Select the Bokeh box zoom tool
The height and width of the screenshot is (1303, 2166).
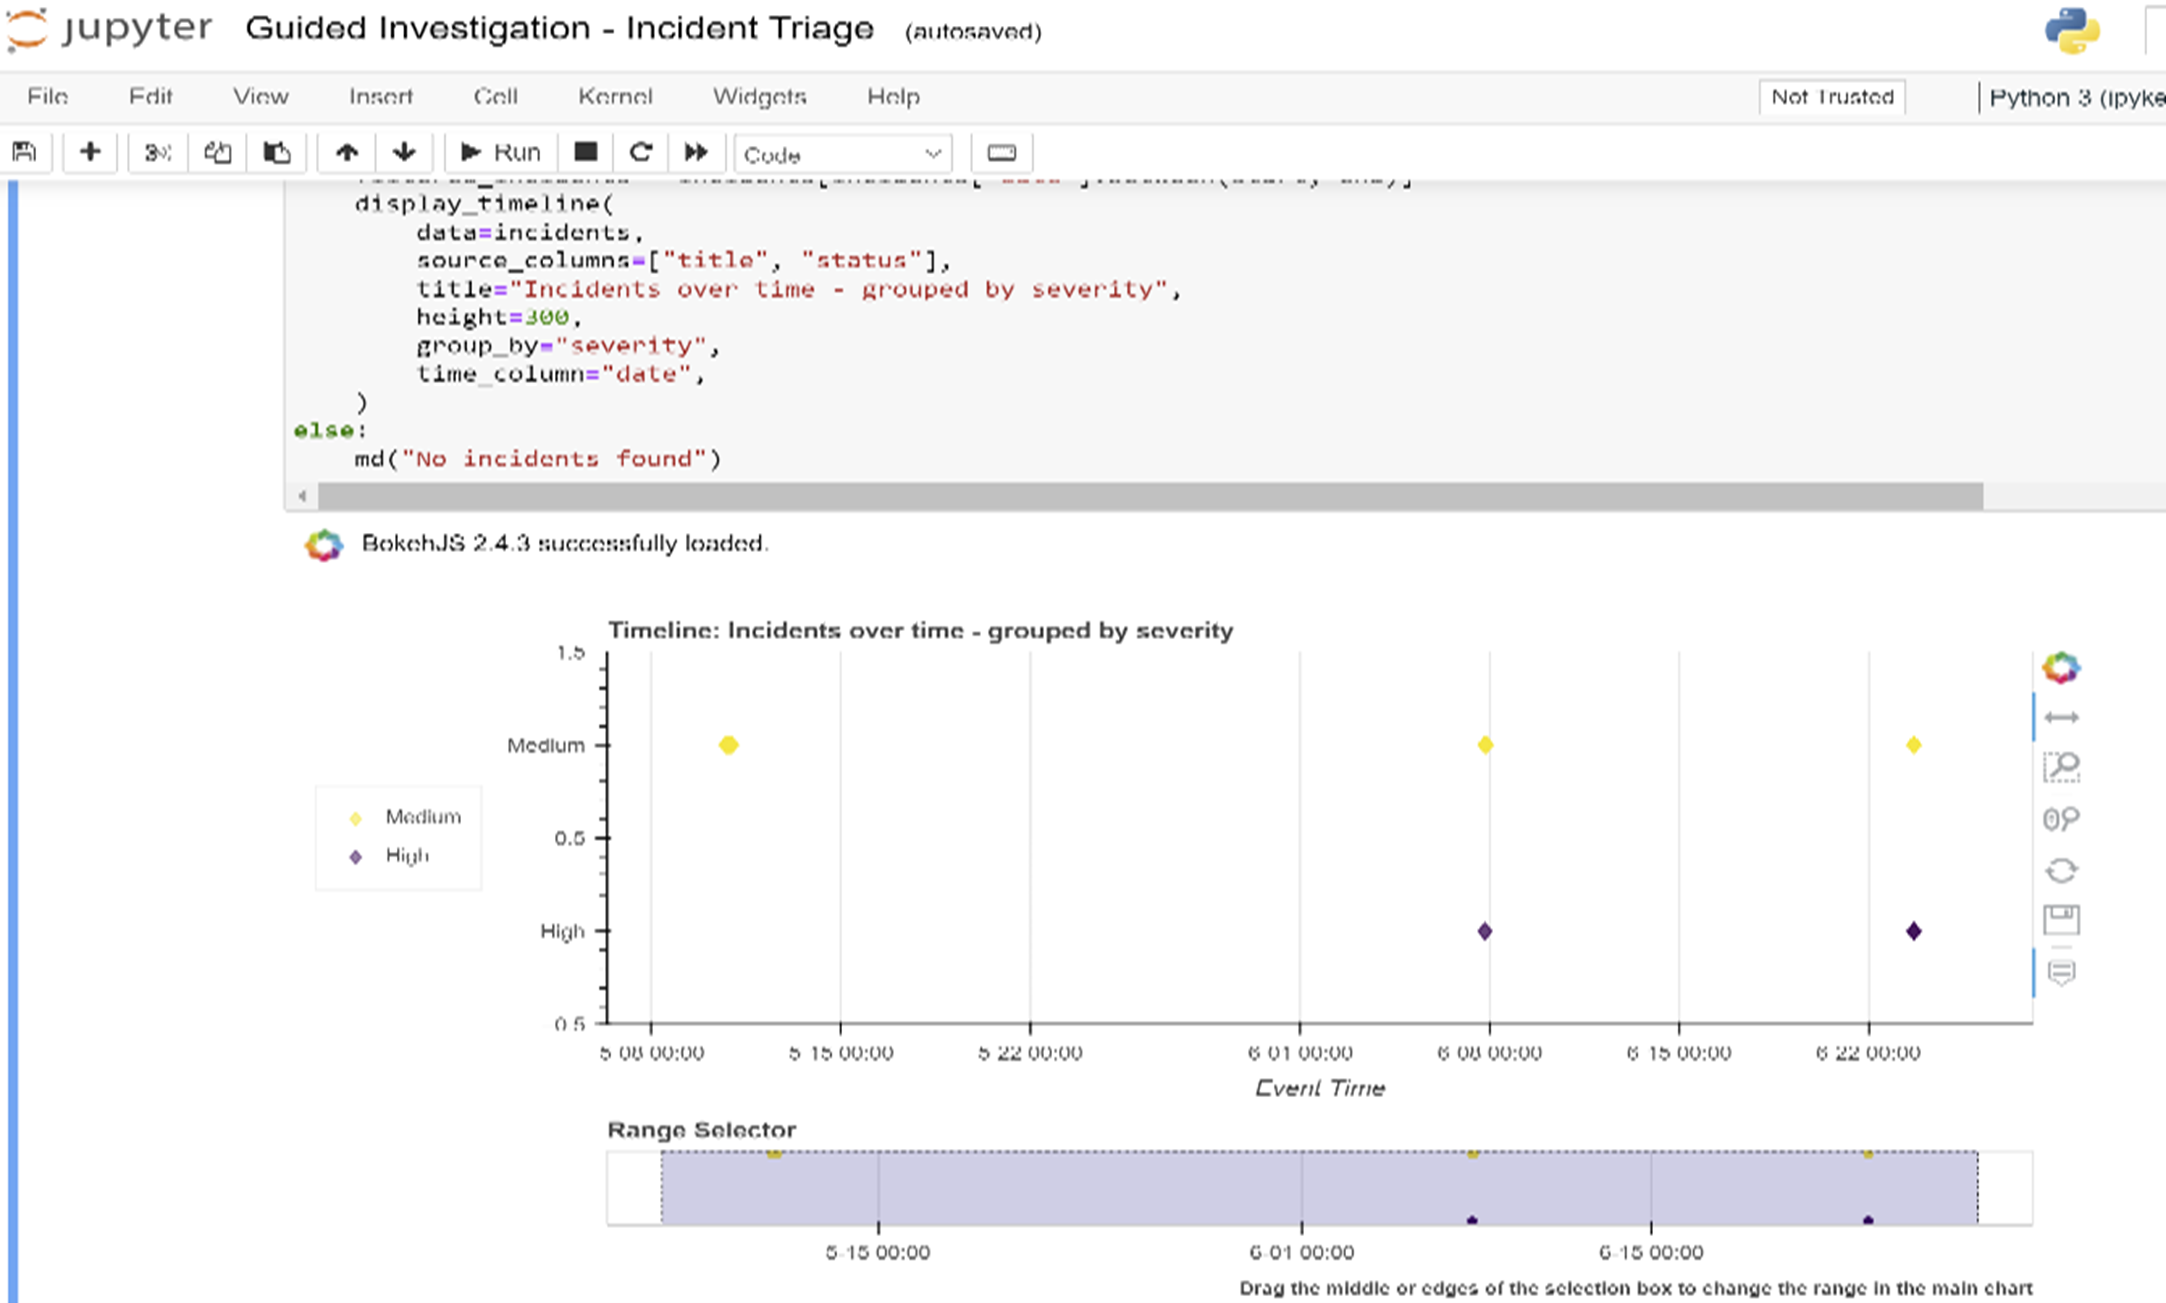click(2062, 766)
